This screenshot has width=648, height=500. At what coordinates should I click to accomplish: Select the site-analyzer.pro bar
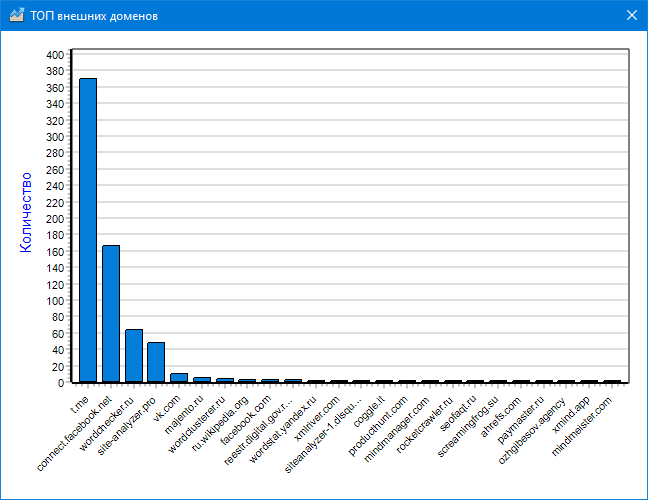coord(156,362)
